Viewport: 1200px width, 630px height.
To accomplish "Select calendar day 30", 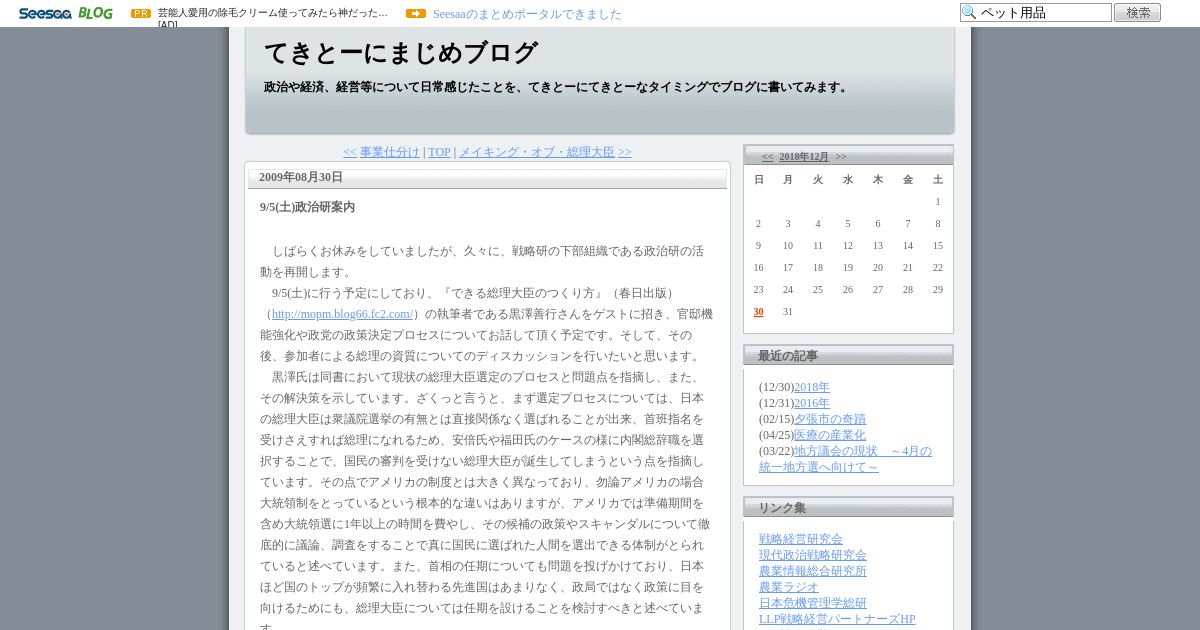I will point(758,312).
